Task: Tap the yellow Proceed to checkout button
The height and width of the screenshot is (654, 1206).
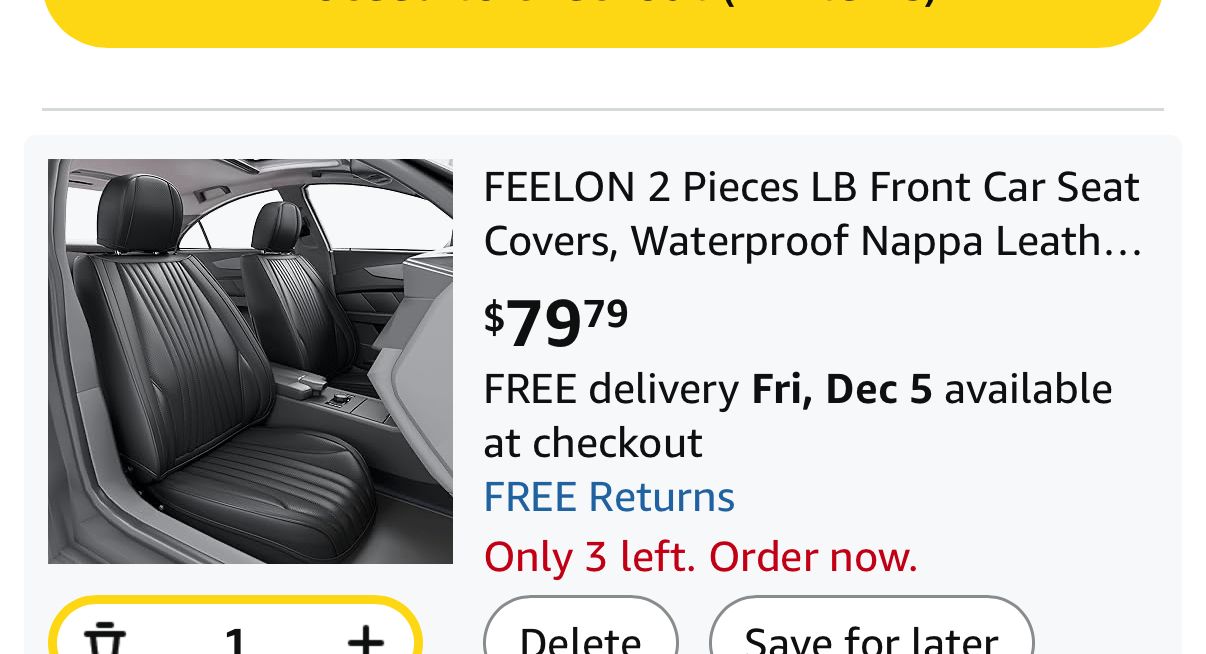Action: (x=603, y=15)
